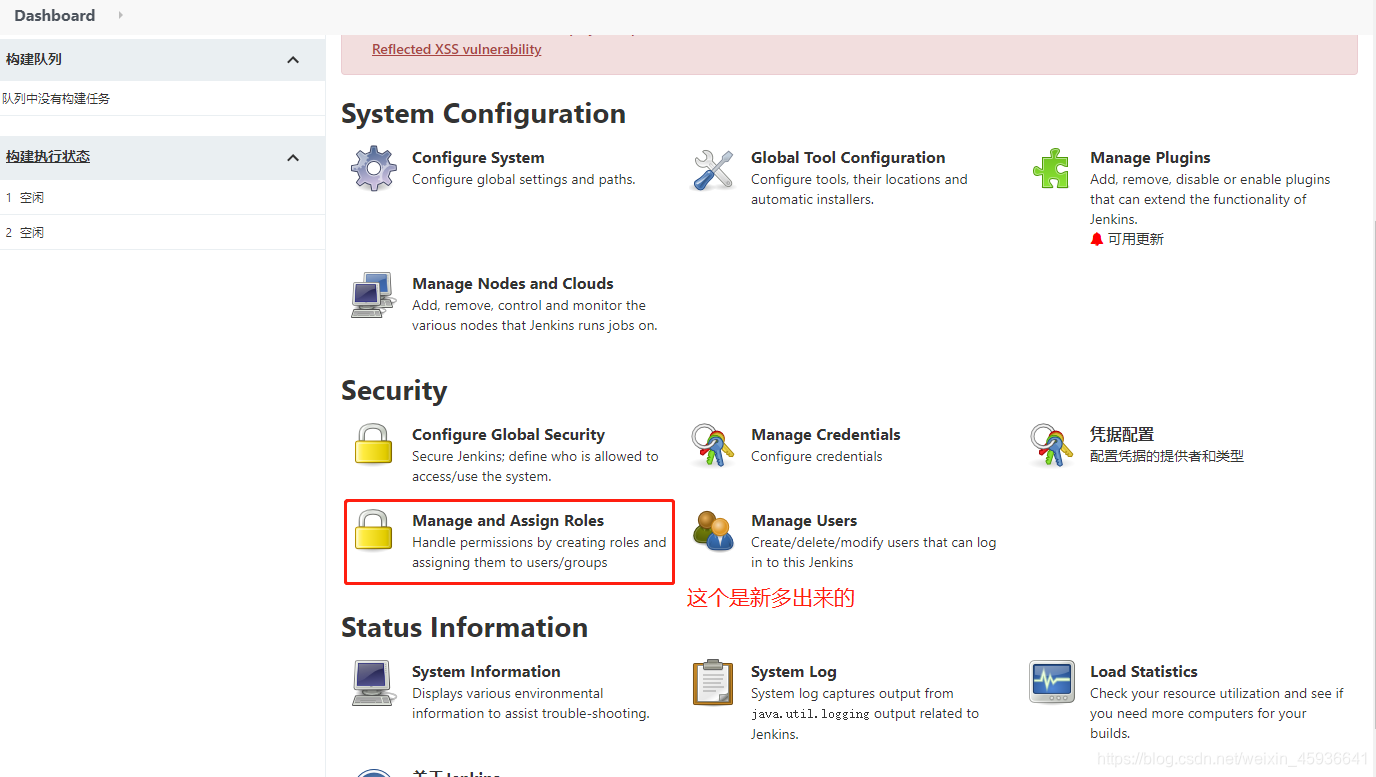Open the Manage Users link
Image resolution: width=1376 pixels, height=777 pixels.
click(x=804, y=520)
